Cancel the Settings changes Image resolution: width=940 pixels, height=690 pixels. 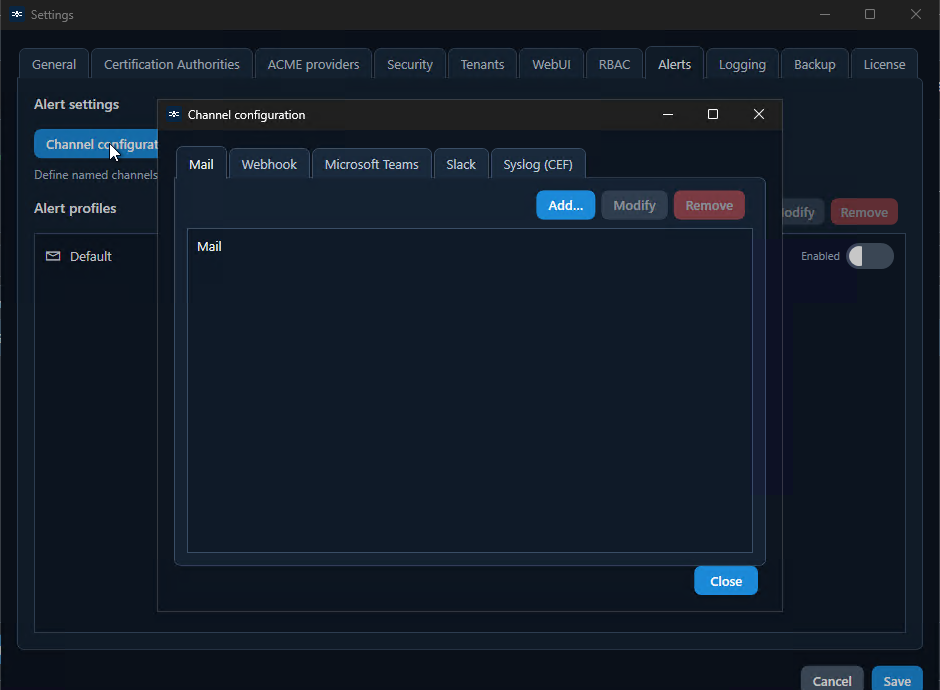pos(832,680)
